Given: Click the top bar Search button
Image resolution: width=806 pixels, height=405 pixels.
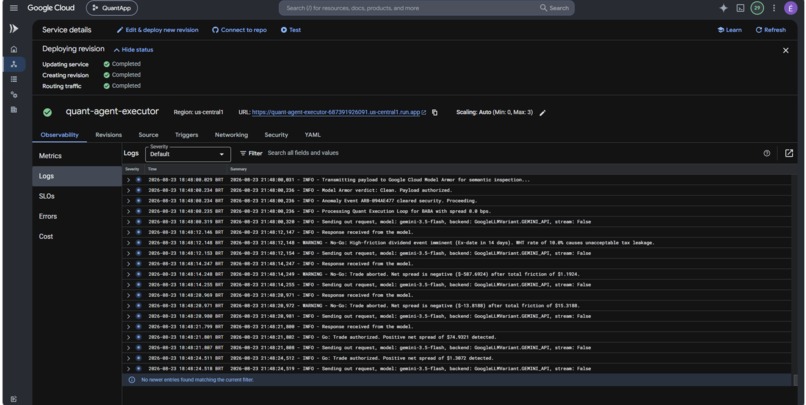Looking at the screenshot, I should (555, 8).
